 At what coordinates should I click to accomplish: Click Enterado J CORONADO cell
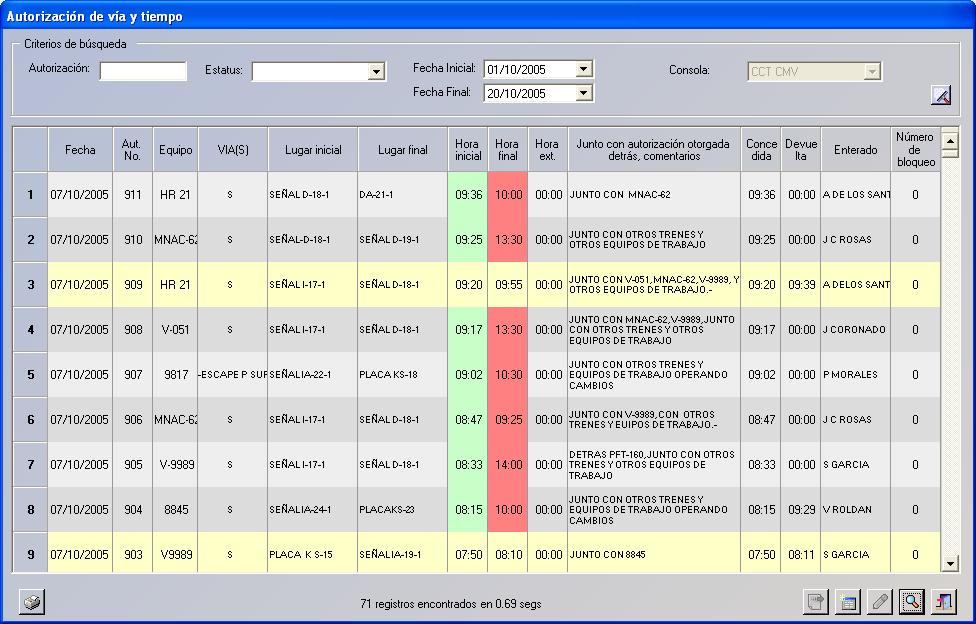pyautogui.click(x=856, y=329)
